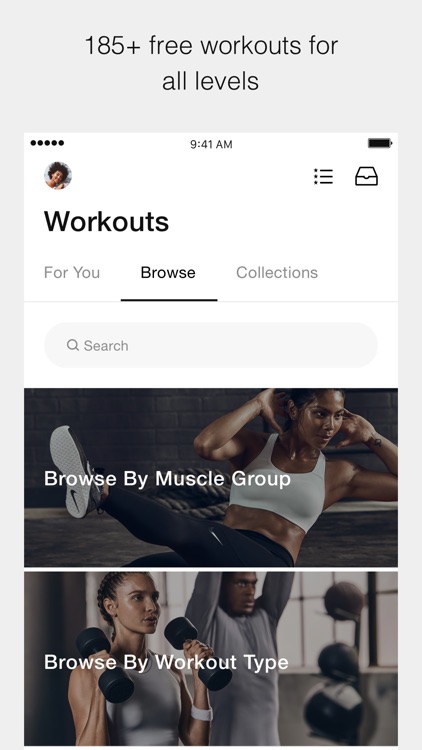Open Browse By Muscle Group
This screenshot has height=750, width=422.
click(x=211, y=477)
